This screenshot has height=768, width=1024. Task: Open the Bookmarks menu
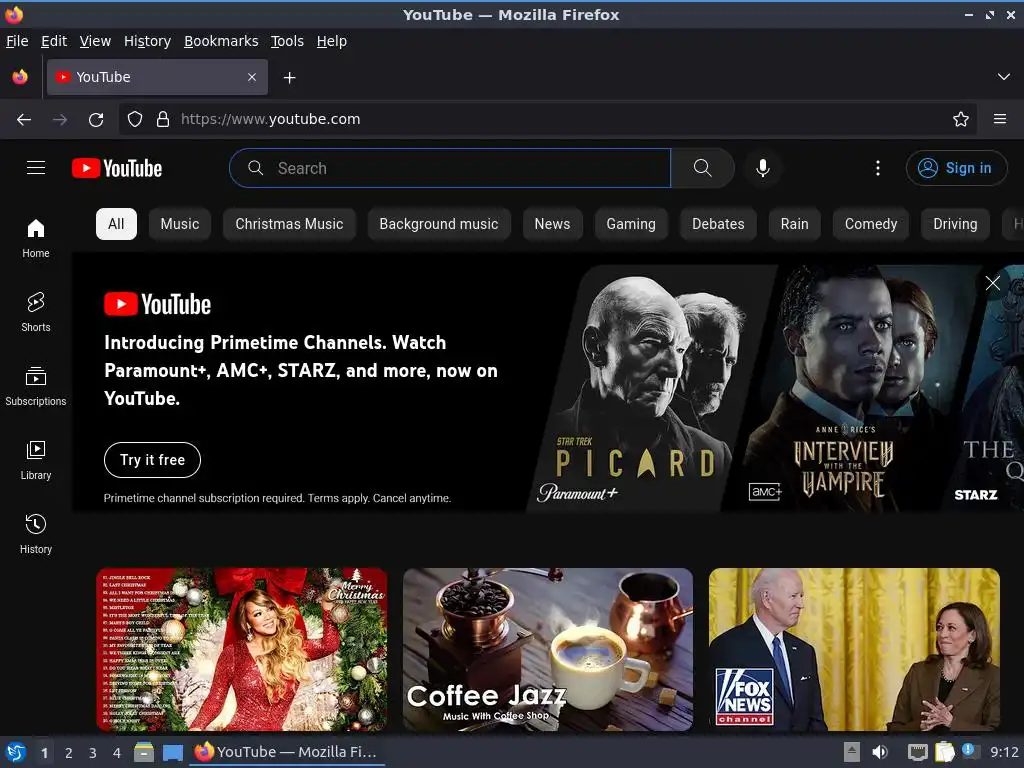tap(221, 41)
